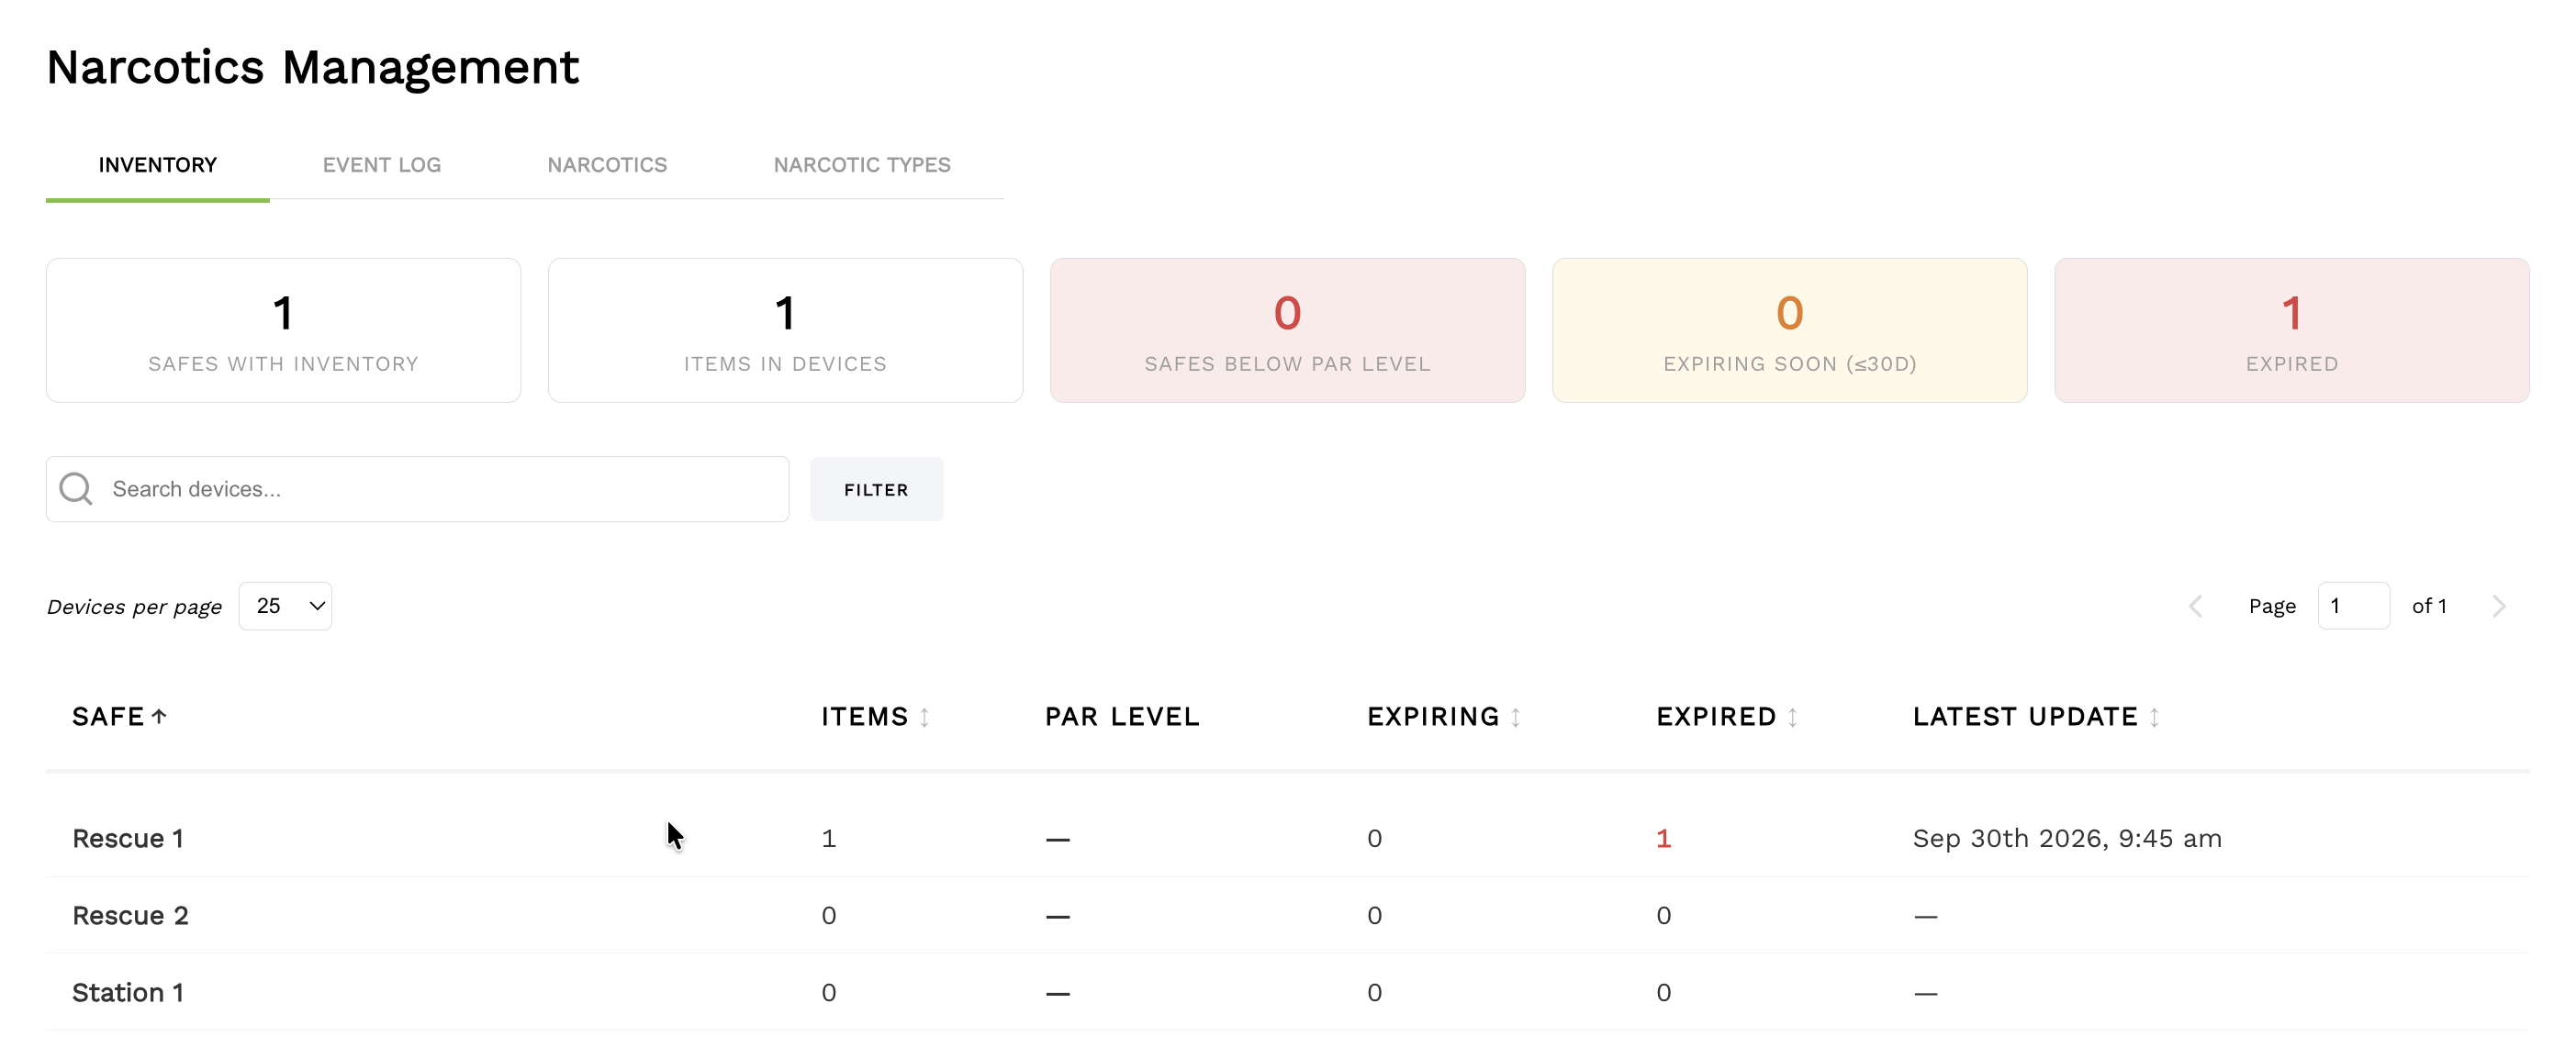Viewport: 2576px width, 1059px height.
Task: Open the Station 1 safe row
Action: pyautogui.click(x=1288, y=992)
